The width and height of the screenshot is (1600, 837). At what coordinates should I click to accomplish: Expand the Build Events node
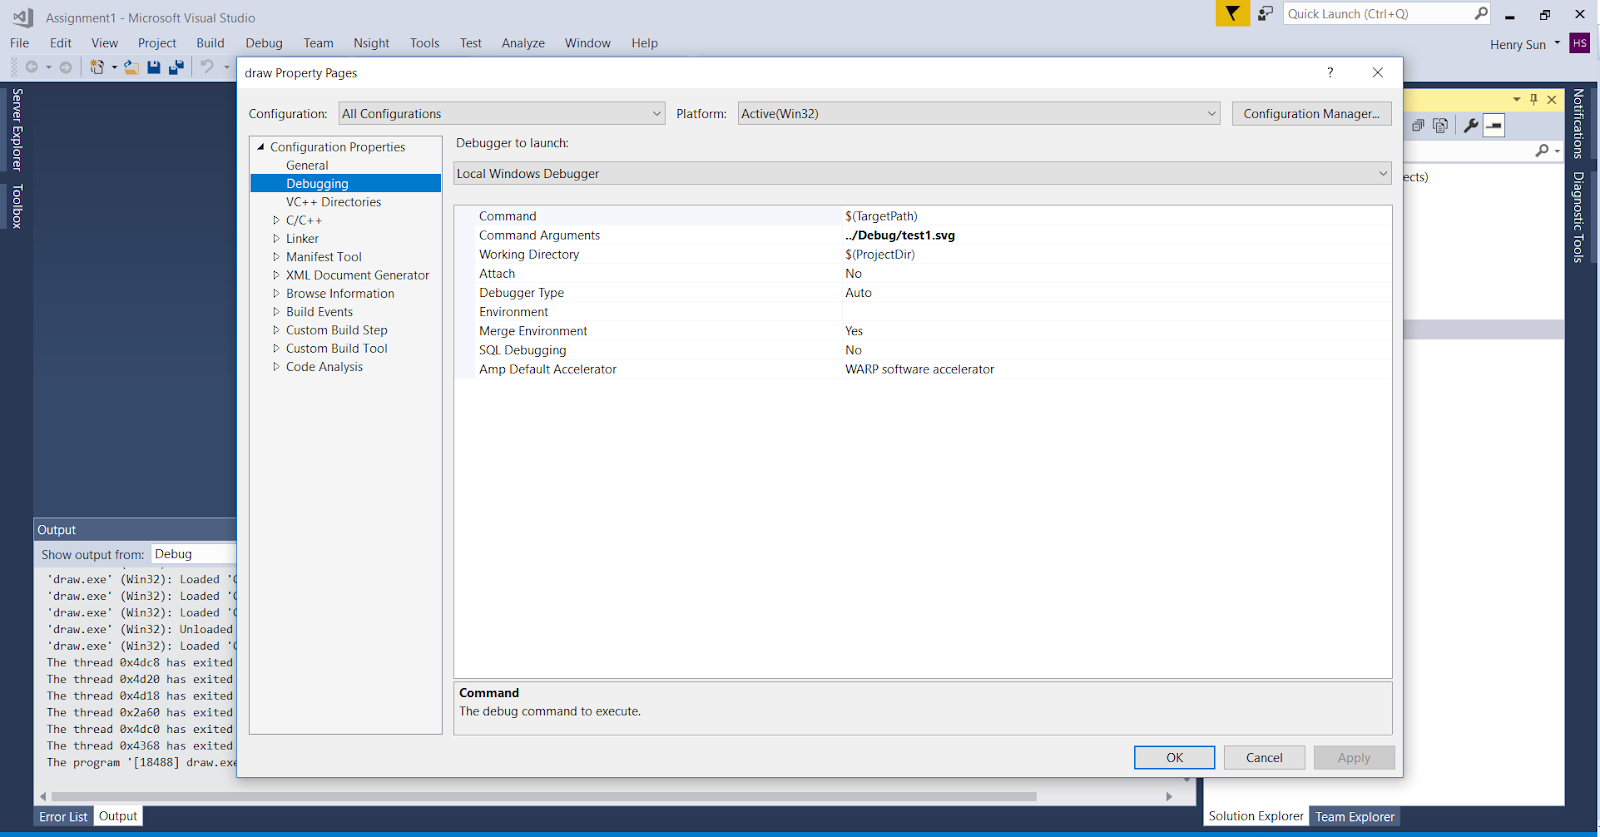(x=277, y=311)
